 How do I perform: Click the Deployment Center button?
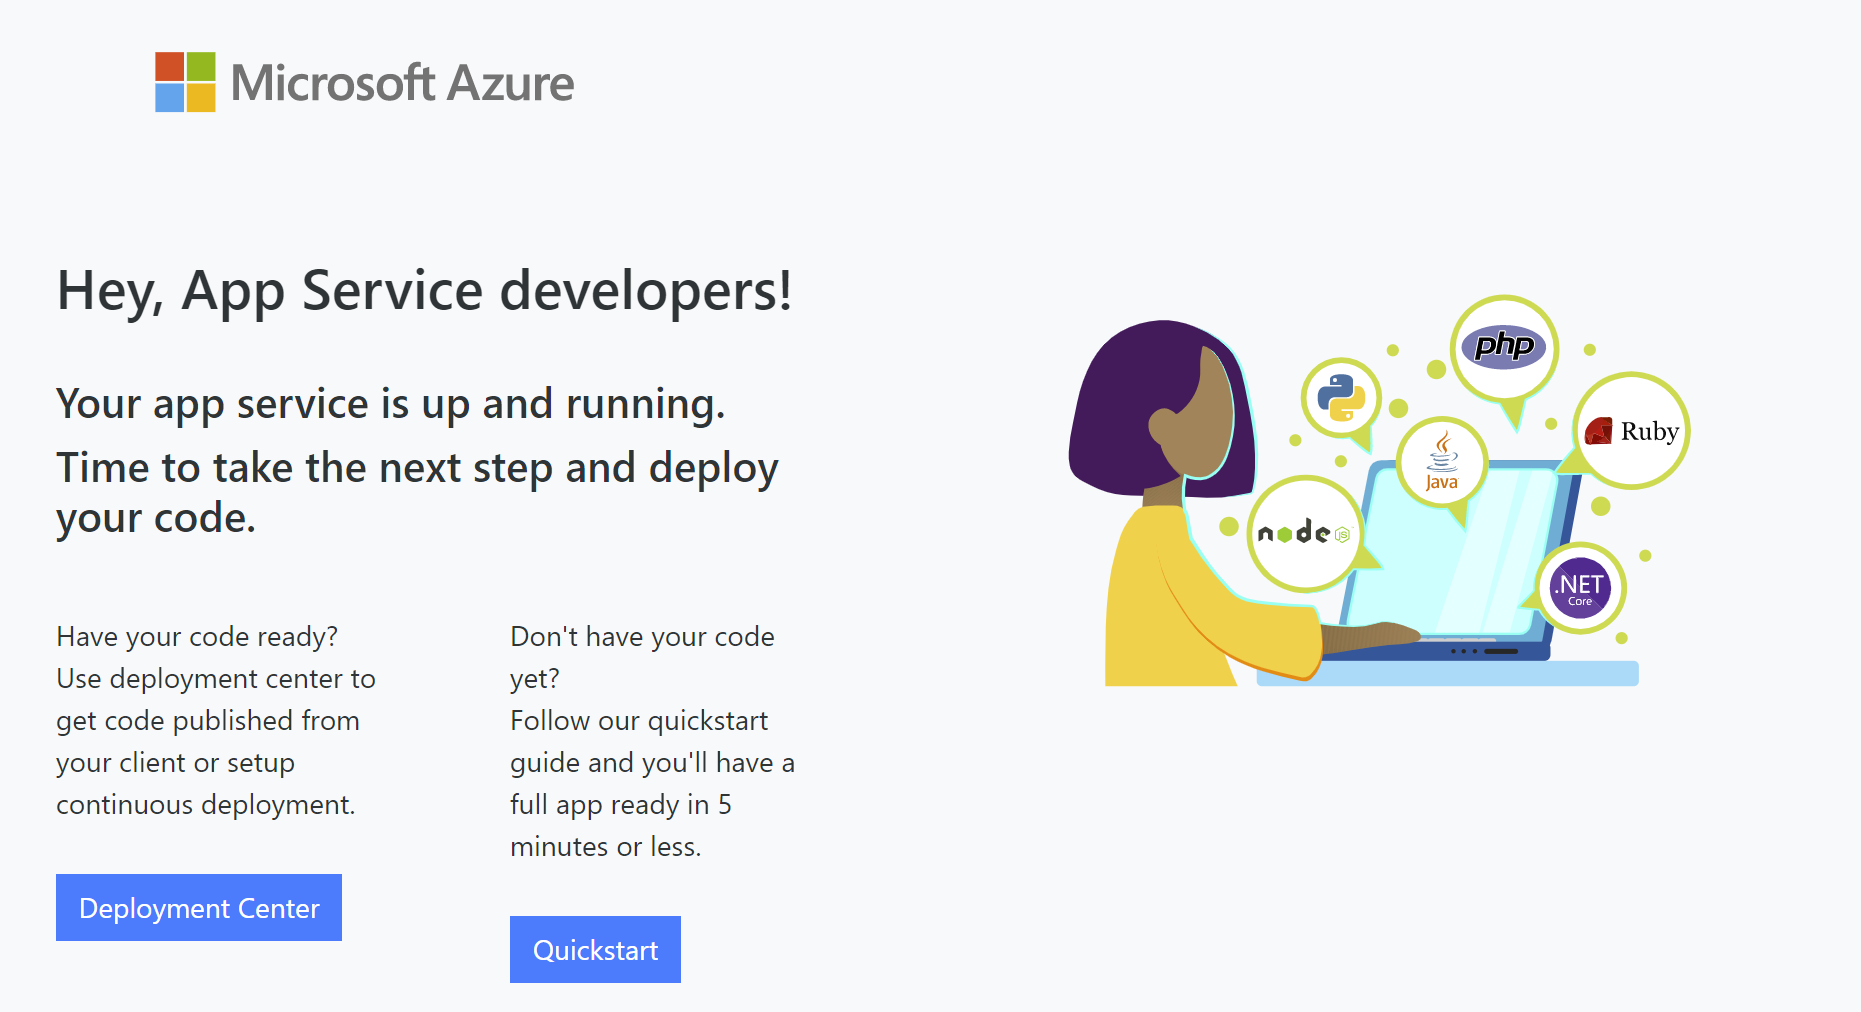(x=199, y=907)
